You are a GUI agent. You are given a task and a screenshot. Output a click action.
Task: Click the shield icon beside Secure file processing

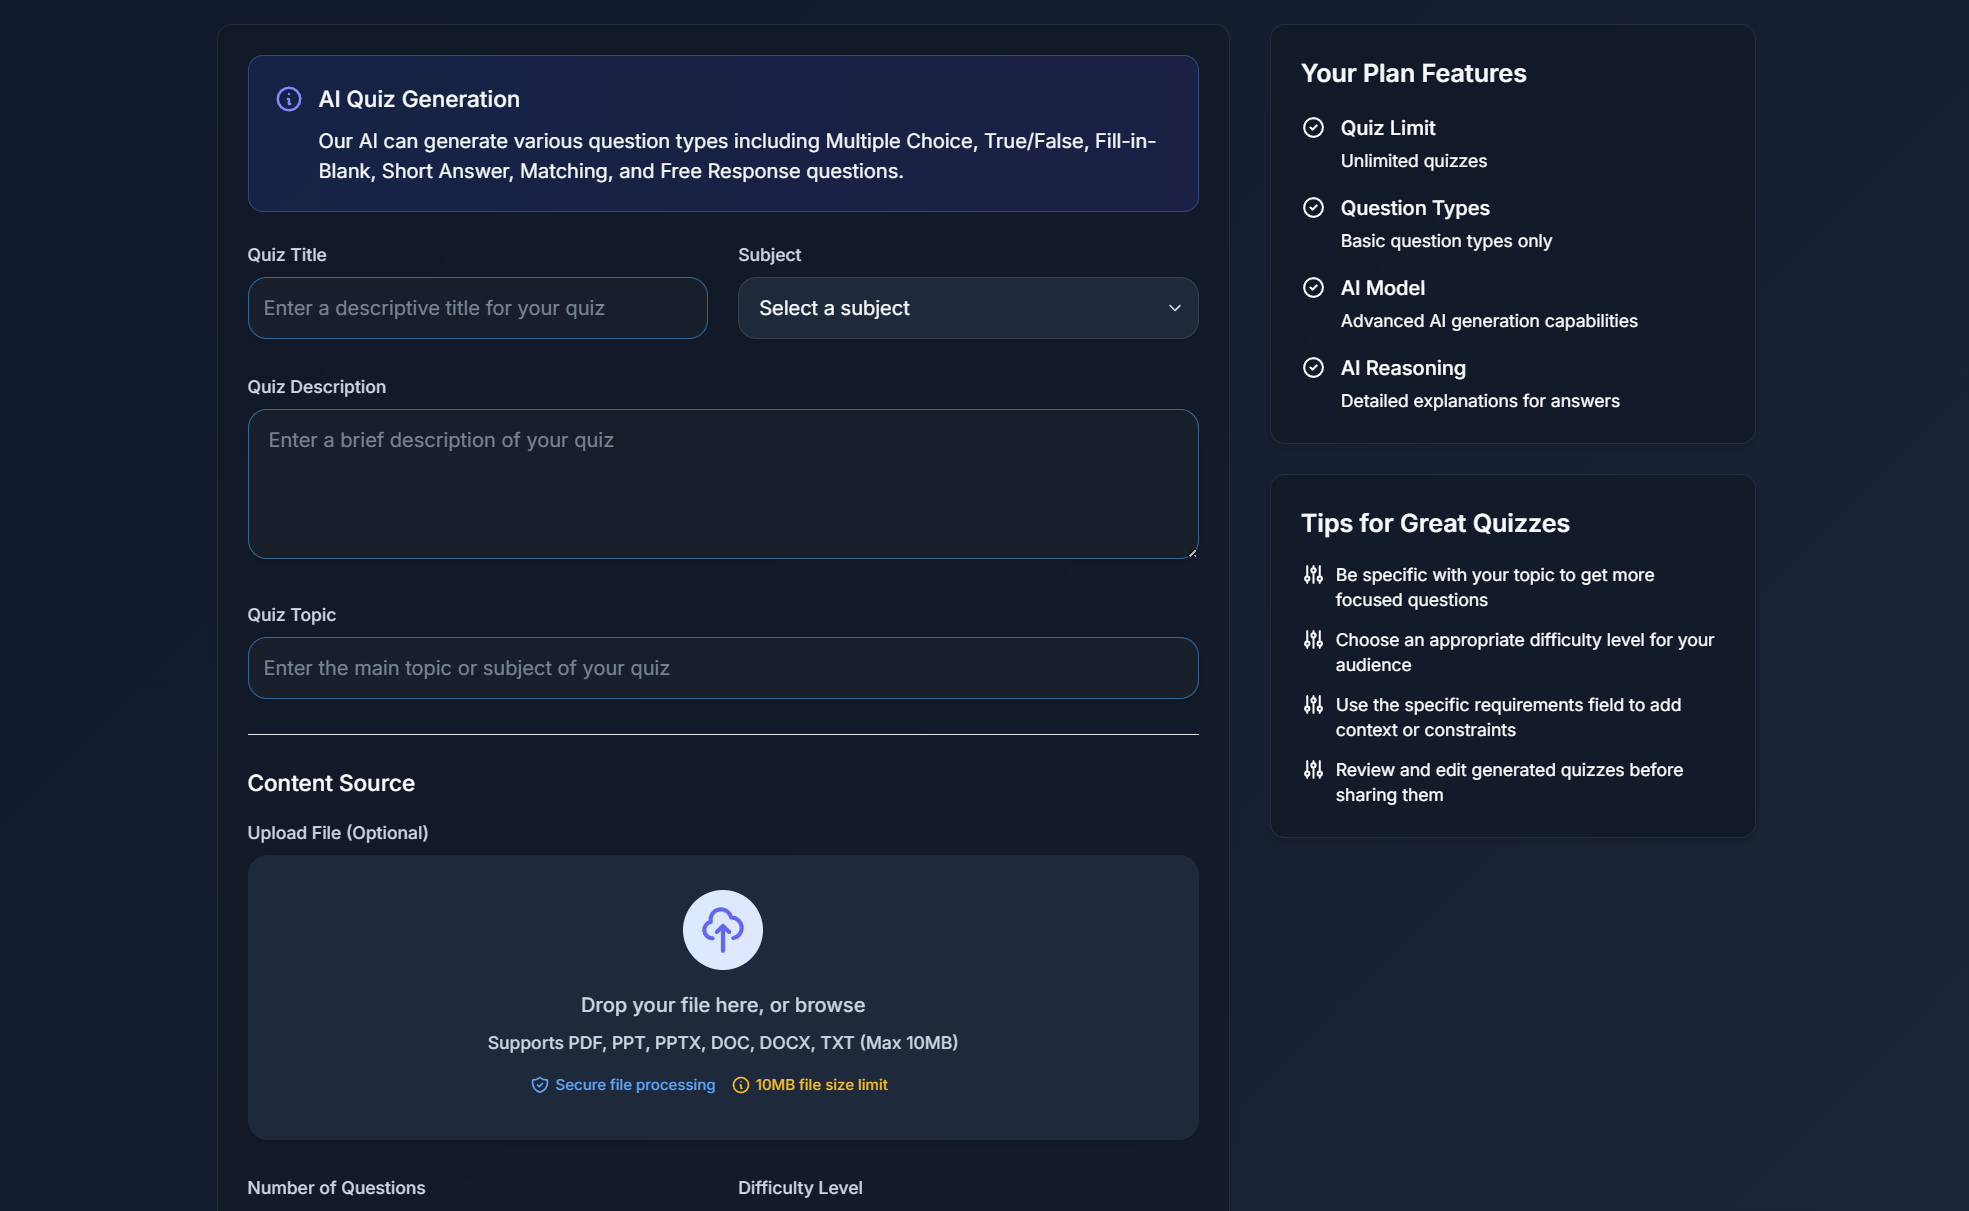540,1085
